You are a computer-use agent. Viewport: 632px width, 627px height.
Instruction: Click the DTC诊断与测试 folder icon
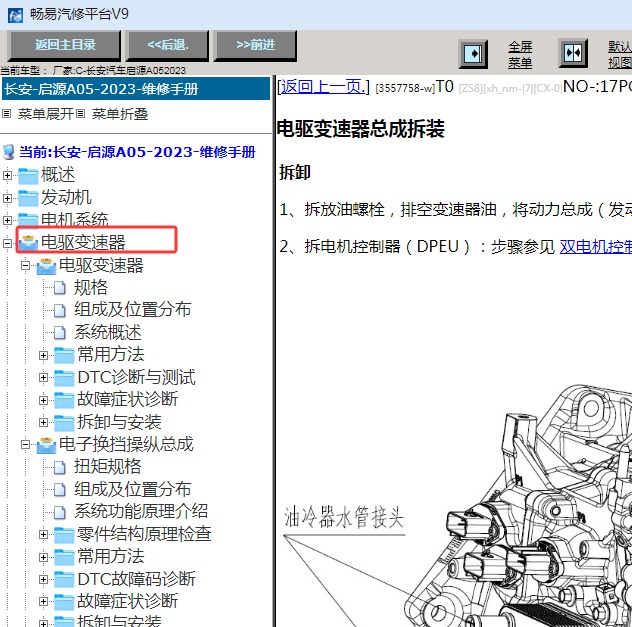tap(64, 378)
